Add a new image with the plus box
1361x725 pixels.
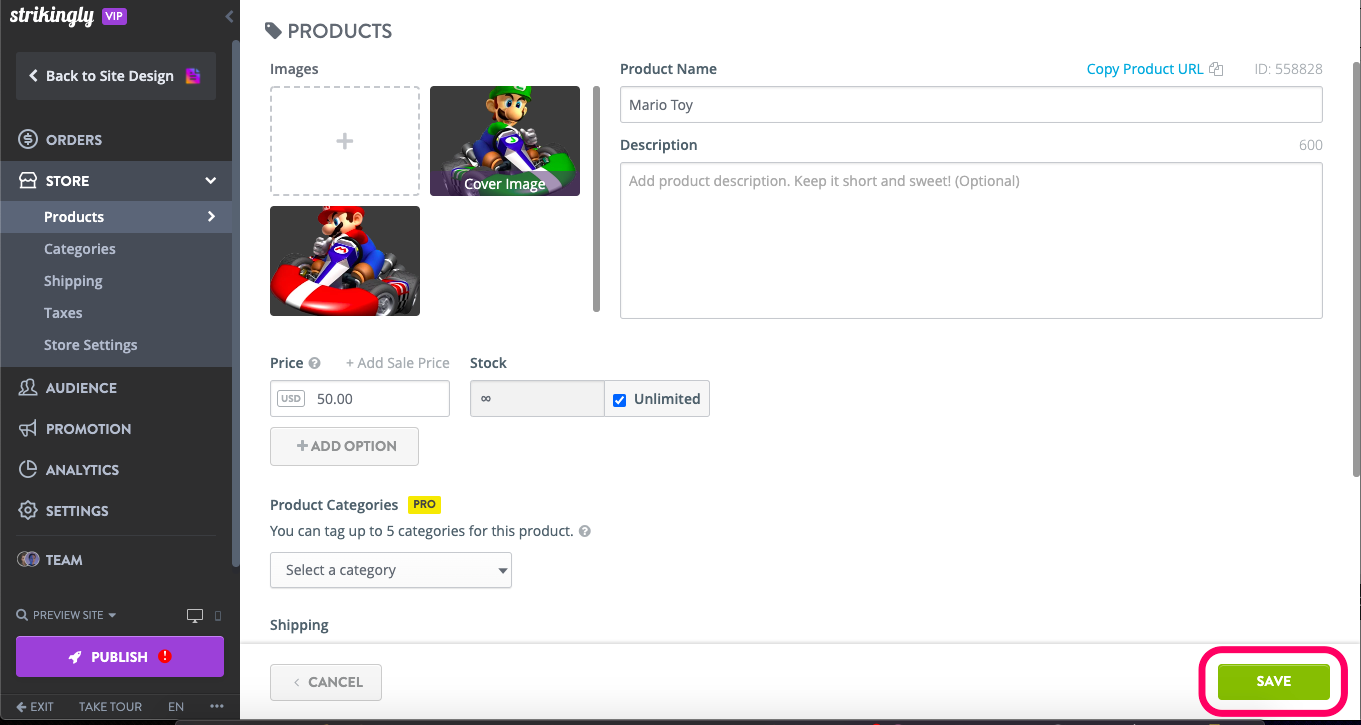(345, 141)
